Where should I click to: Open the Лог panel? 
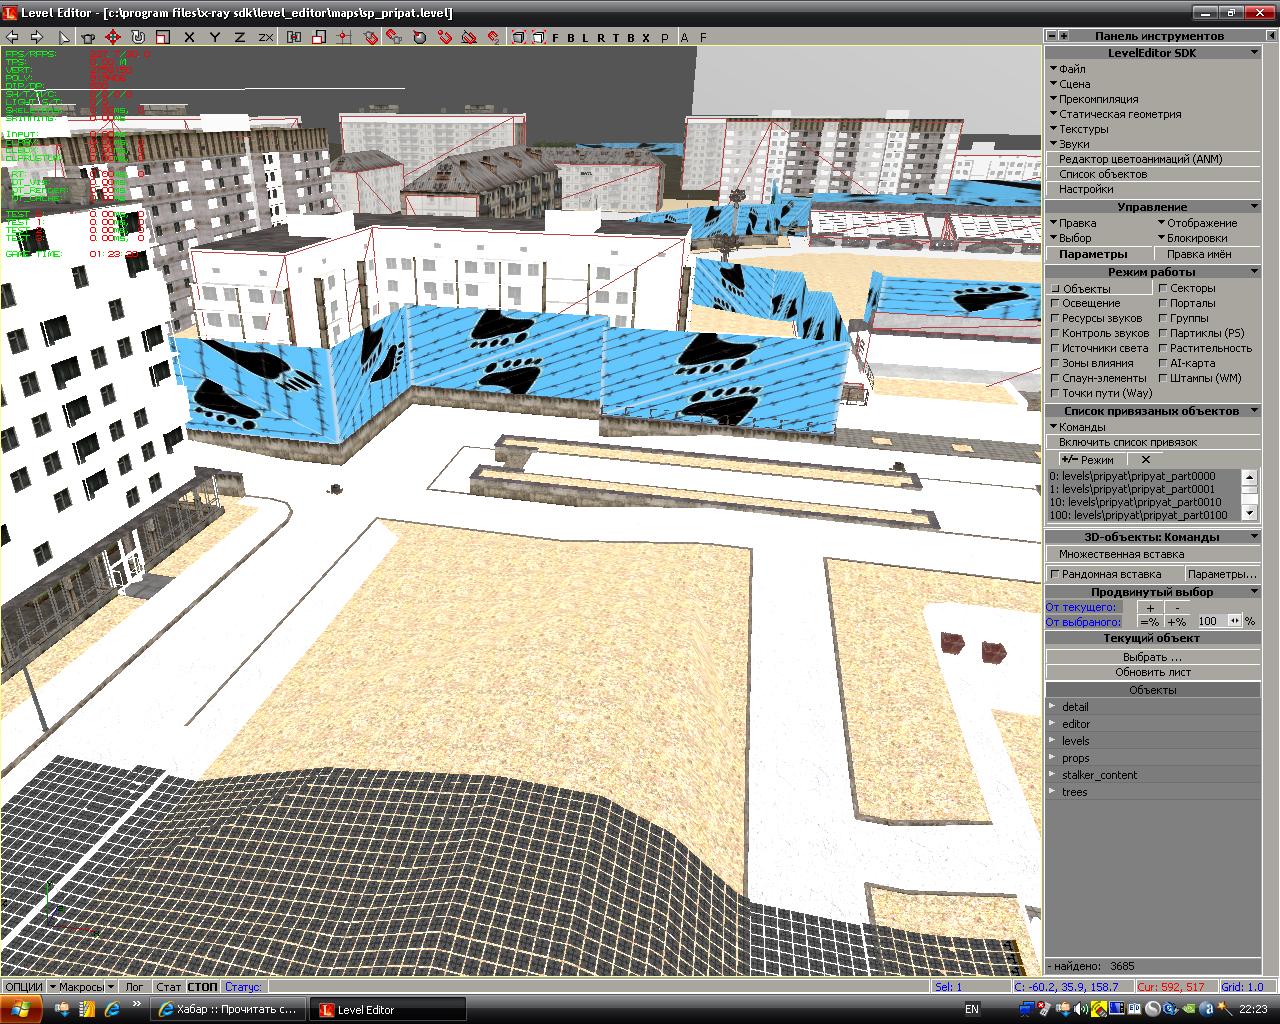click(x=134, y=987)
